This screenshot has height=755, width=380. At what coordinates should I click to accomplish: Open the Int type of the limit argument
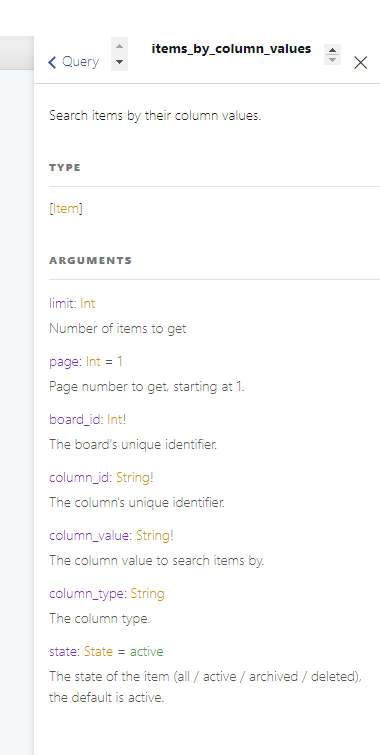tap(88, 303)
